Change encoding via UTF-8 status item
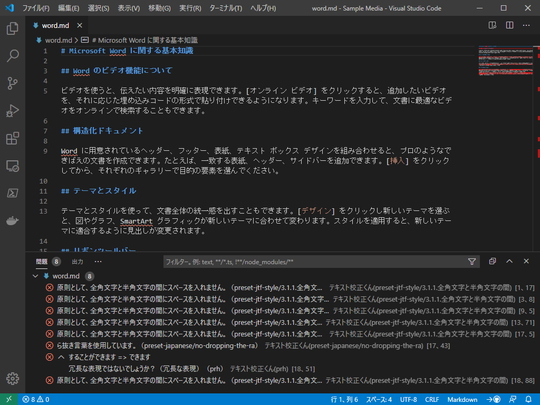The width and height of the screenshot is (540, 405). (408, 399)
